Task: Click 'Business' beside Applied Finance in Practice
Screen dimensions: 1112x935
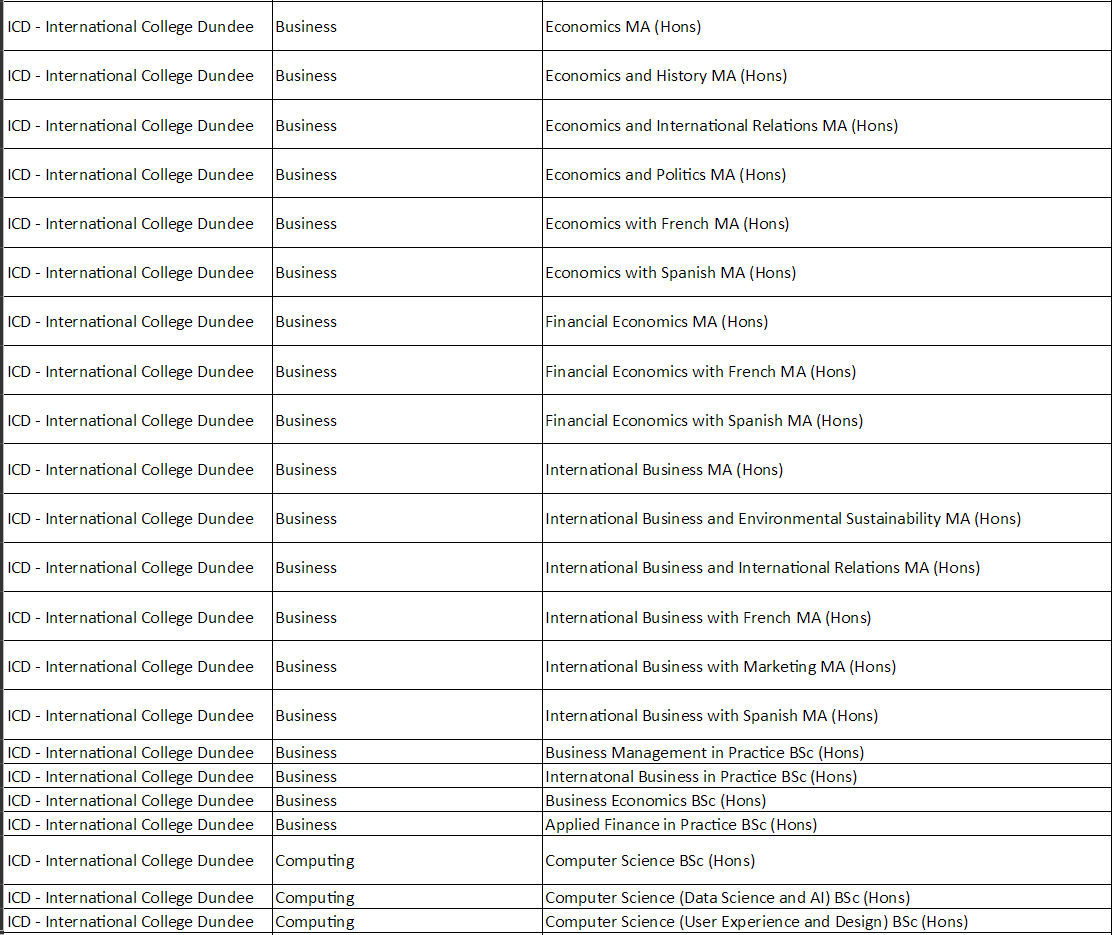Action: (306, 824)
